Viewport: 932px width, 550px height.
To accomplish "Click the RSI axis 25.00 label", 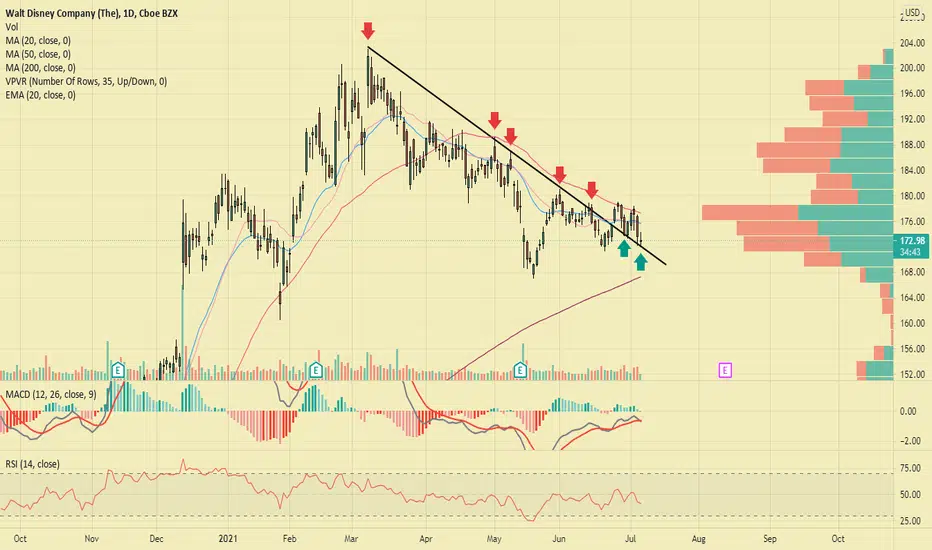I will 911,521.
